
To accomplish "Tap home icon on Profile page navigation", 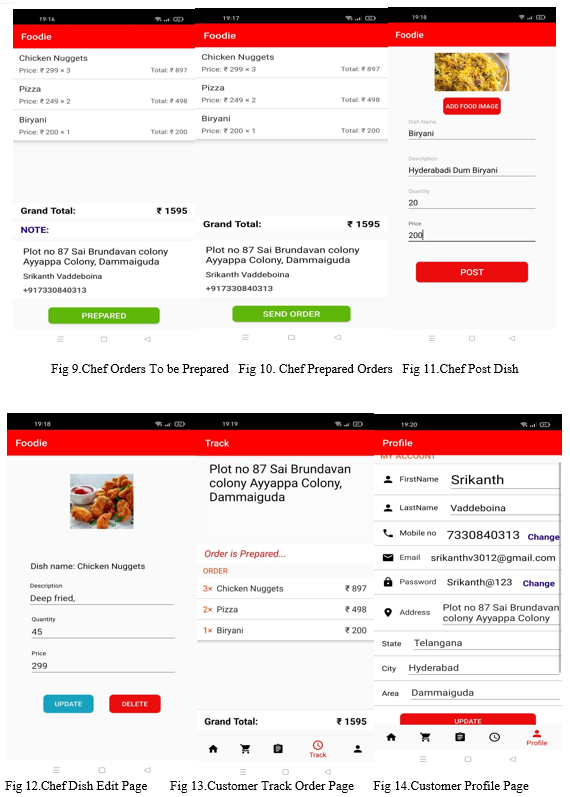I will point(391,737).
